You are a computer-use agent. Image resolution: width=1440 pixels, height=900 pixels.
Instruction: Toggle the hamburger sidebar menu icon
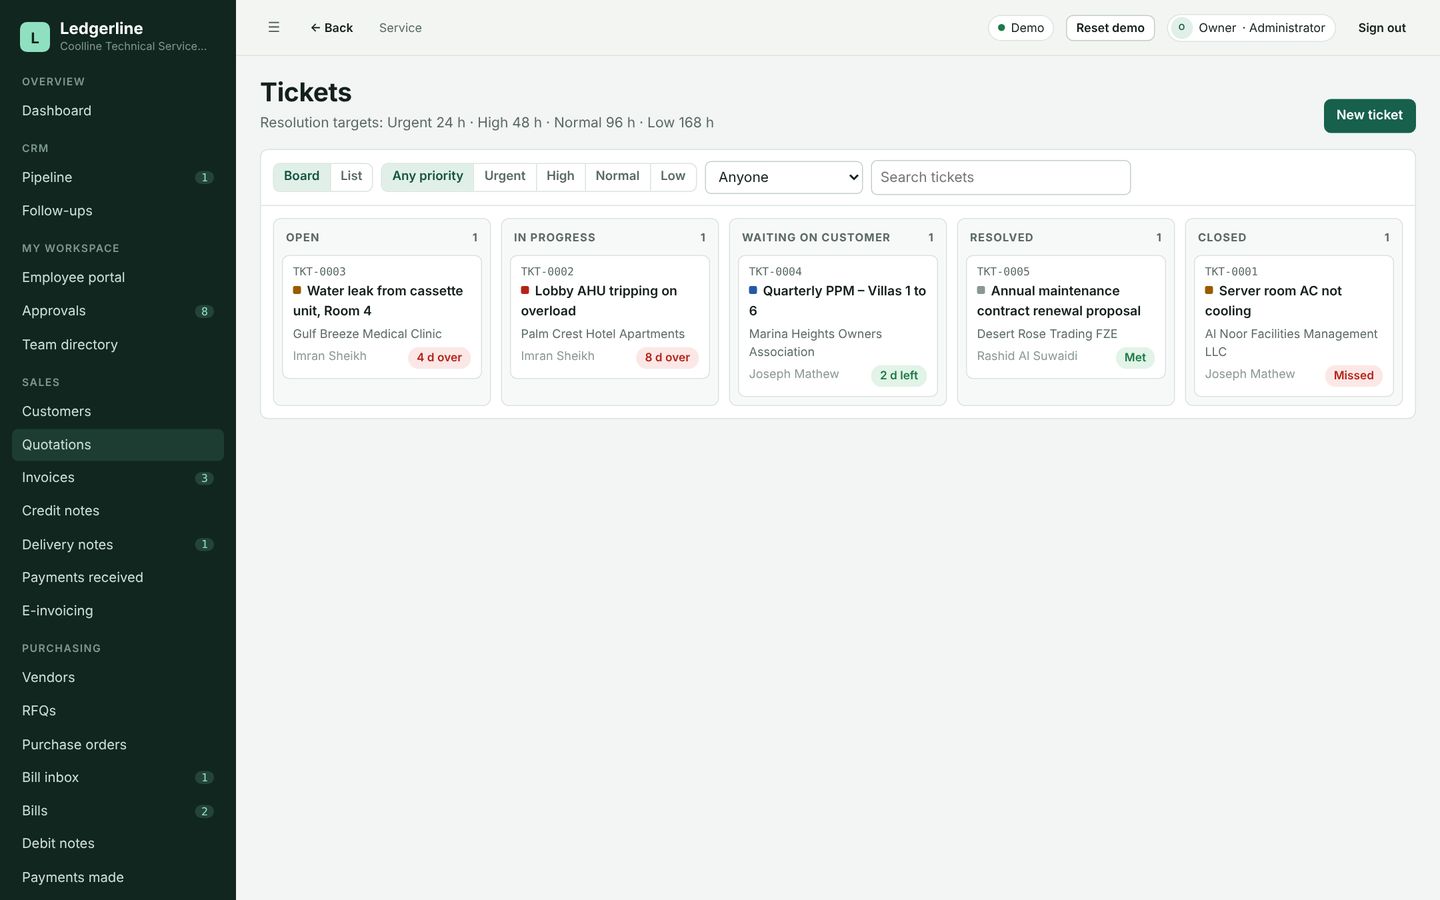(x=274, y=28)
